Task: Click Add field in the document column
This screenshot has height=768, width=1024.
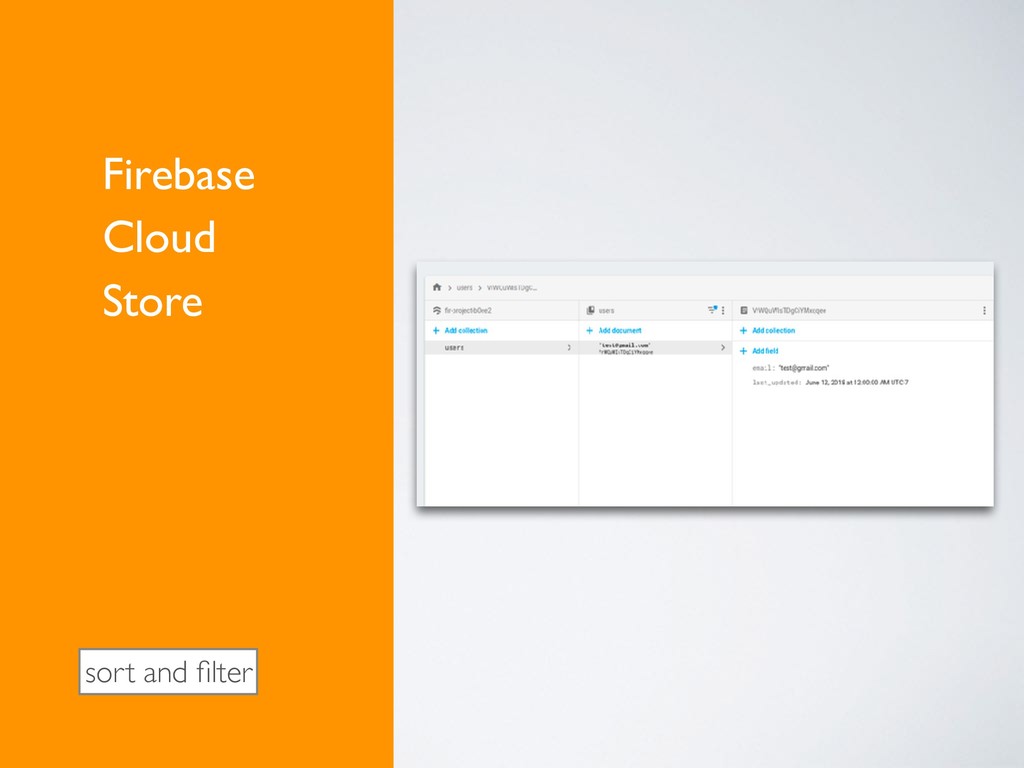Action: click(x=759, y=351)
